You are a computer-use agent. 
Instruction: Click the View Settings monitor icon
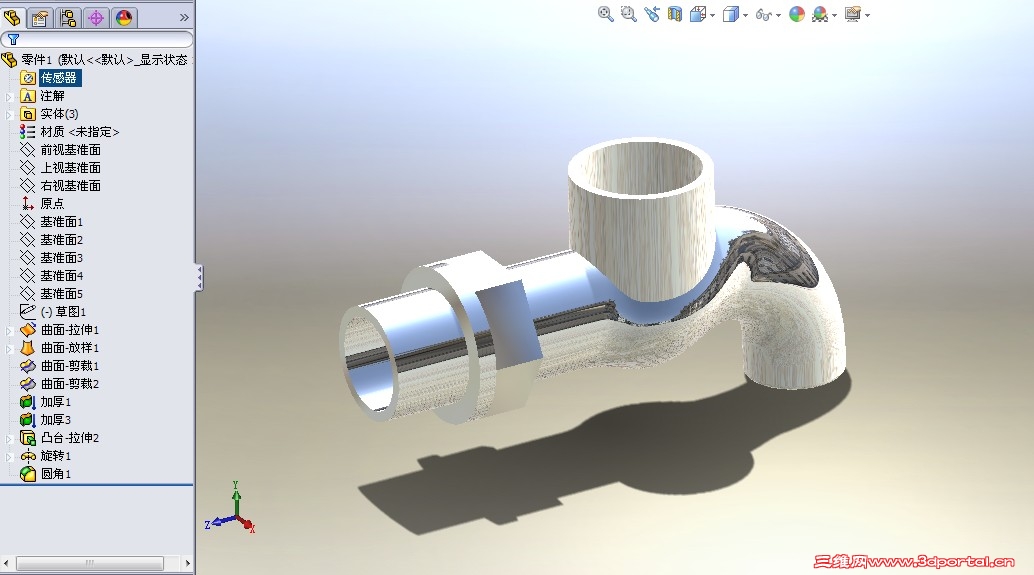tap(853, 14)
